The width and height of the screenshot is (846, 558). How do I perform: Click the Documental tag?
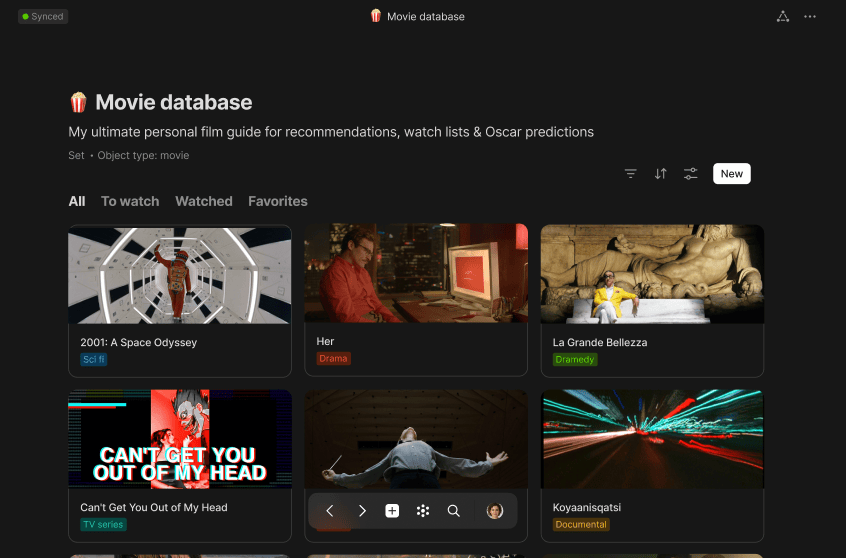[x=581, y=525]
